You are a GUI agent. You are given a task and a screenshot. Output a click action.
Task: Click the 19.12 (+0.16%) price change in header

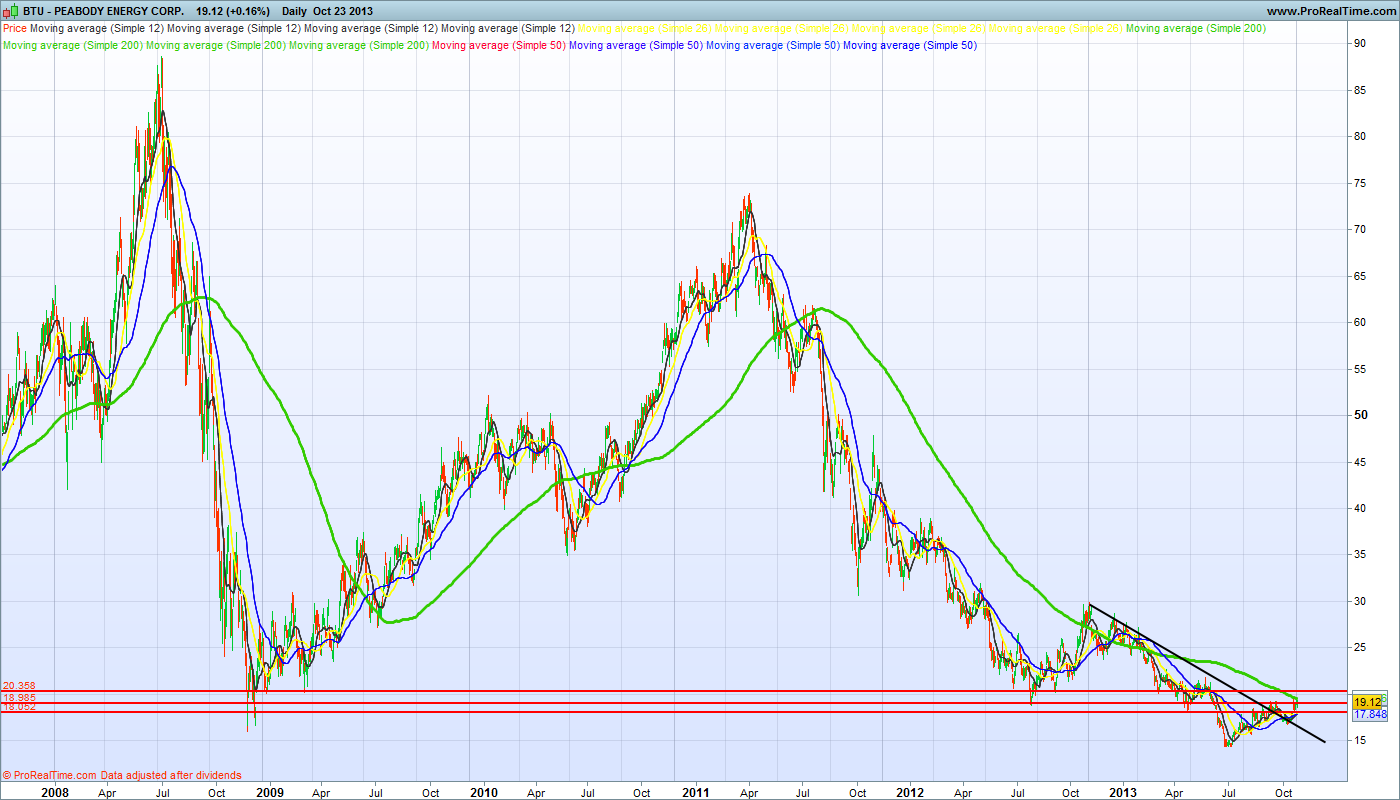coord(233,11)
